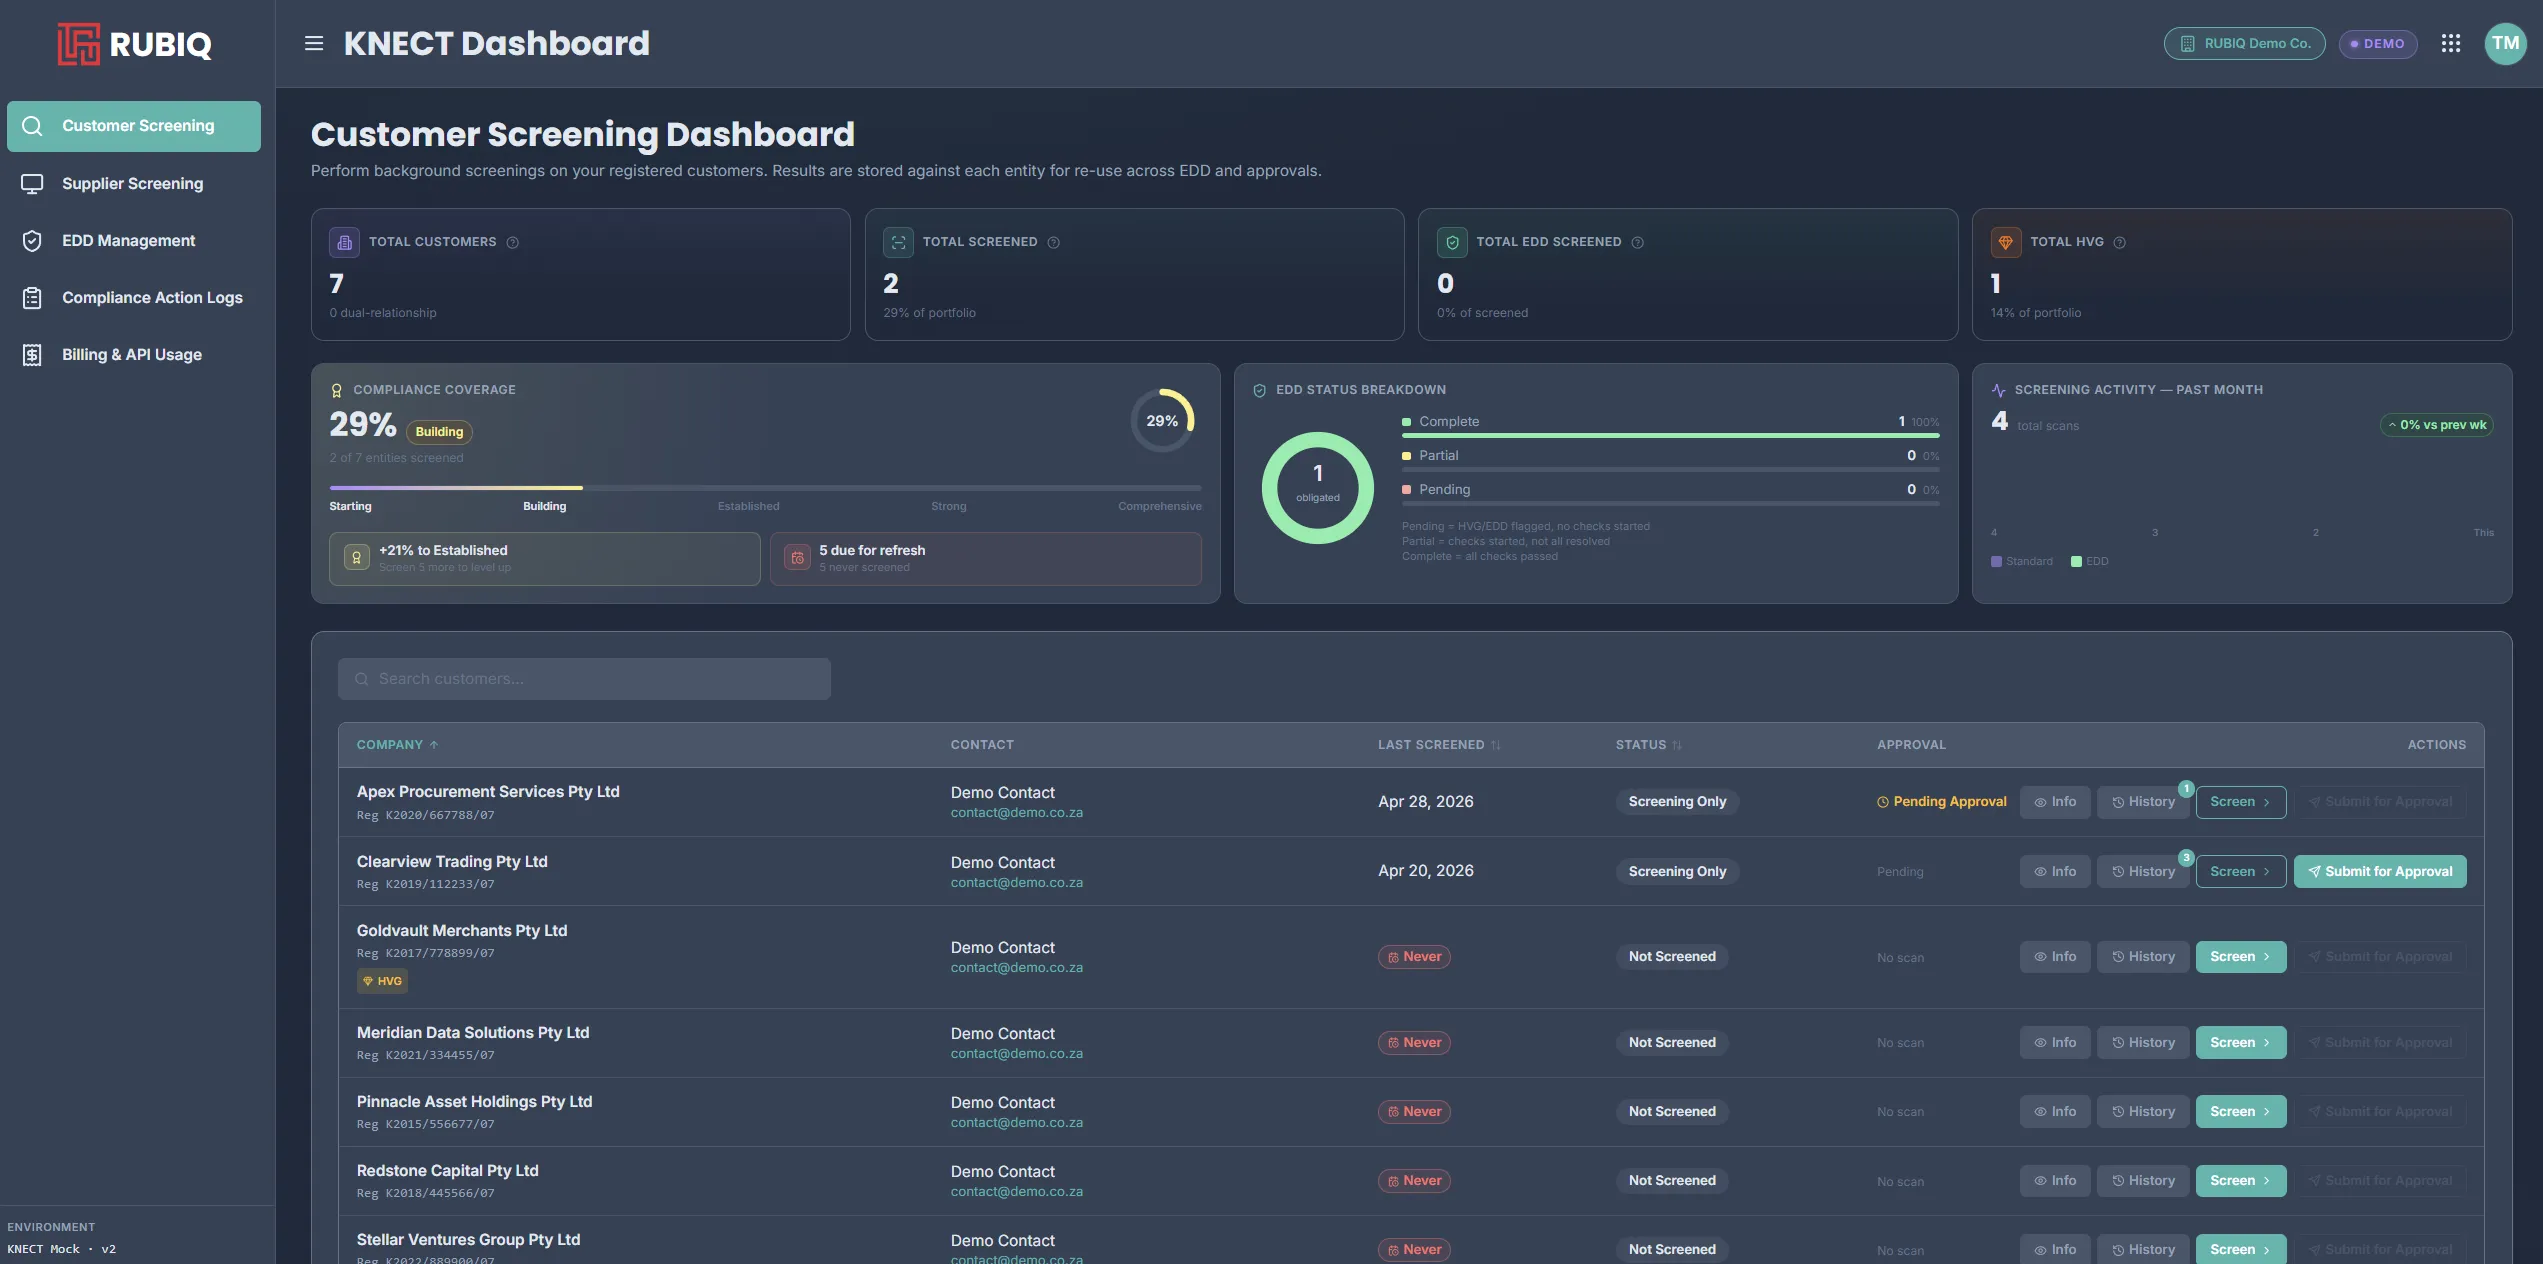Open Screen for Pinnacle Asset Holdings
The width and height of the screenshot is (2543, 1264).
(2240, 1112)
